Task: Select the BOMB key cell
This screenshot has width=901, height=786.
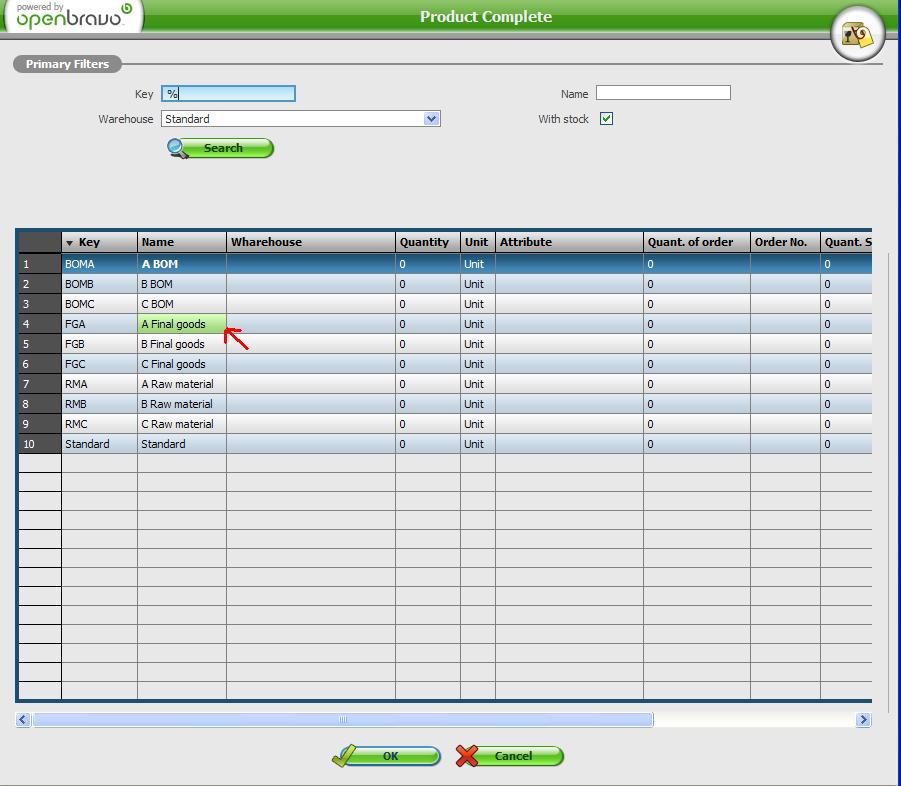Action: tap(99, 284)
